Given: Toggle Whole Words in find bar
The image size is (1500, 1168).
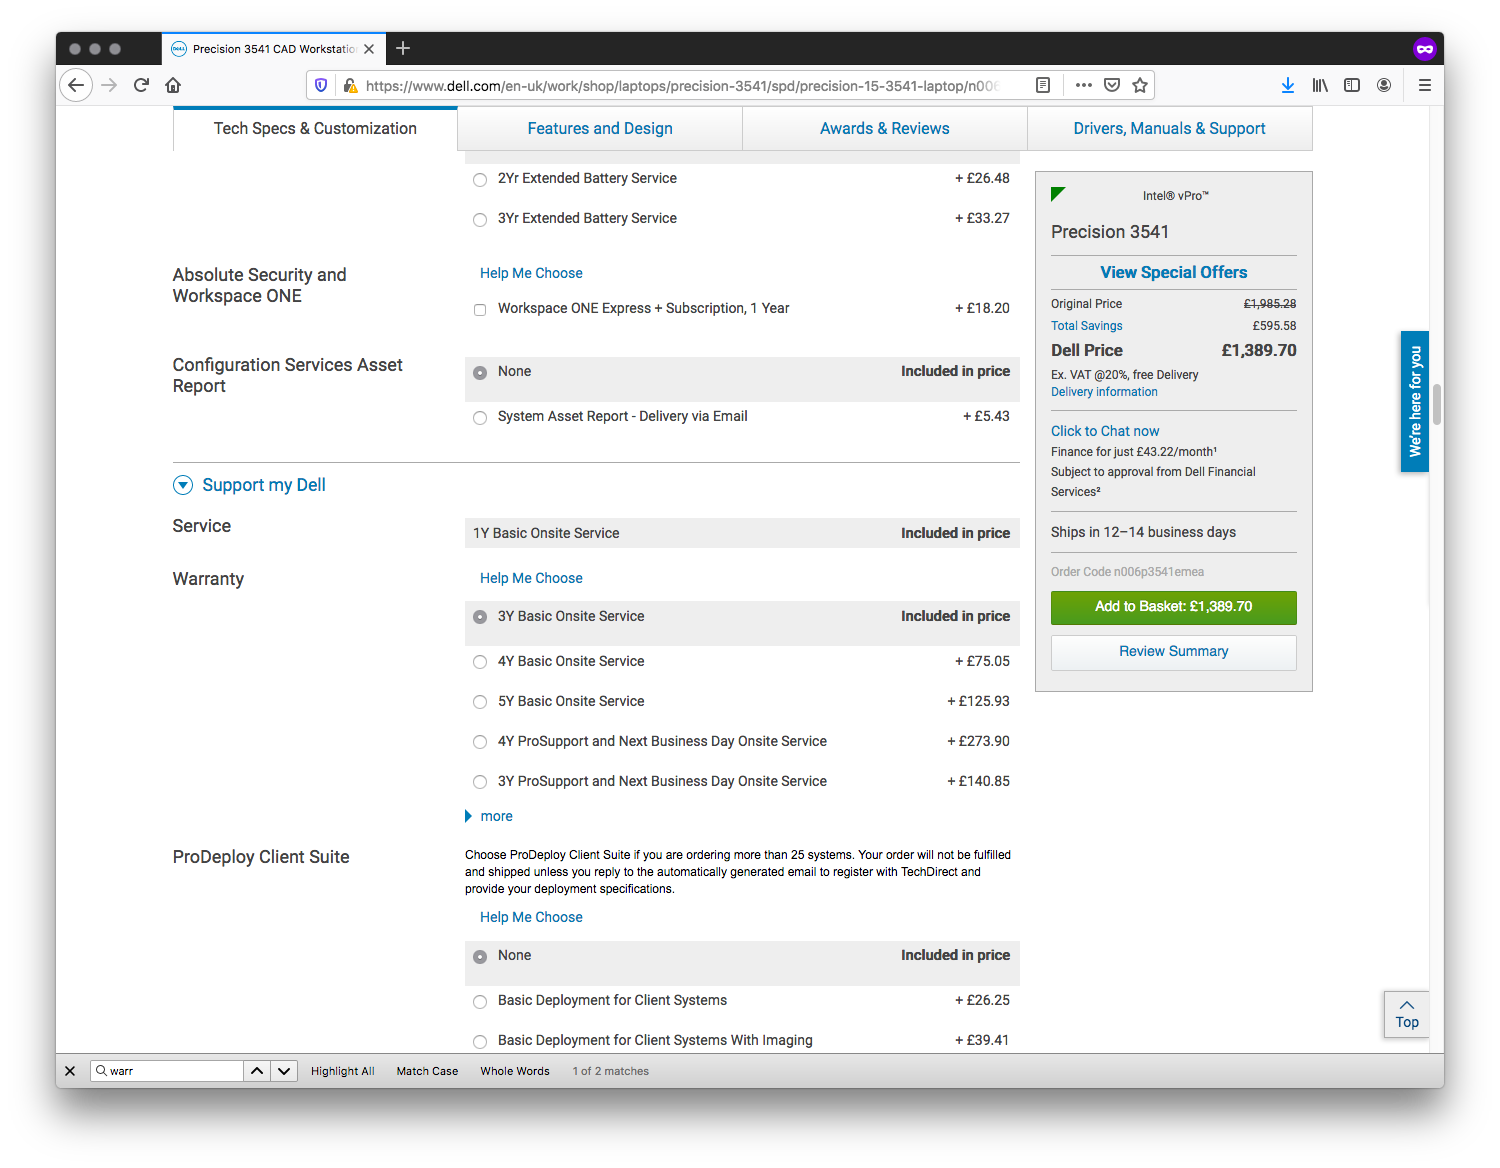Looking at the screenshot, I should (x=515, y=1071).
